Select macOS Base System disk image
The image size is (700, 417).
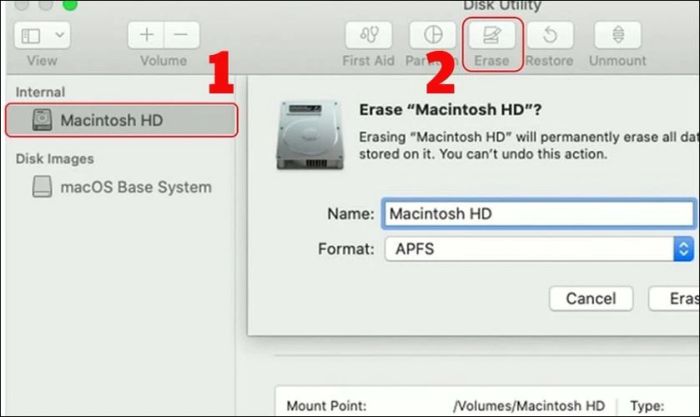(x=121, y=187)
